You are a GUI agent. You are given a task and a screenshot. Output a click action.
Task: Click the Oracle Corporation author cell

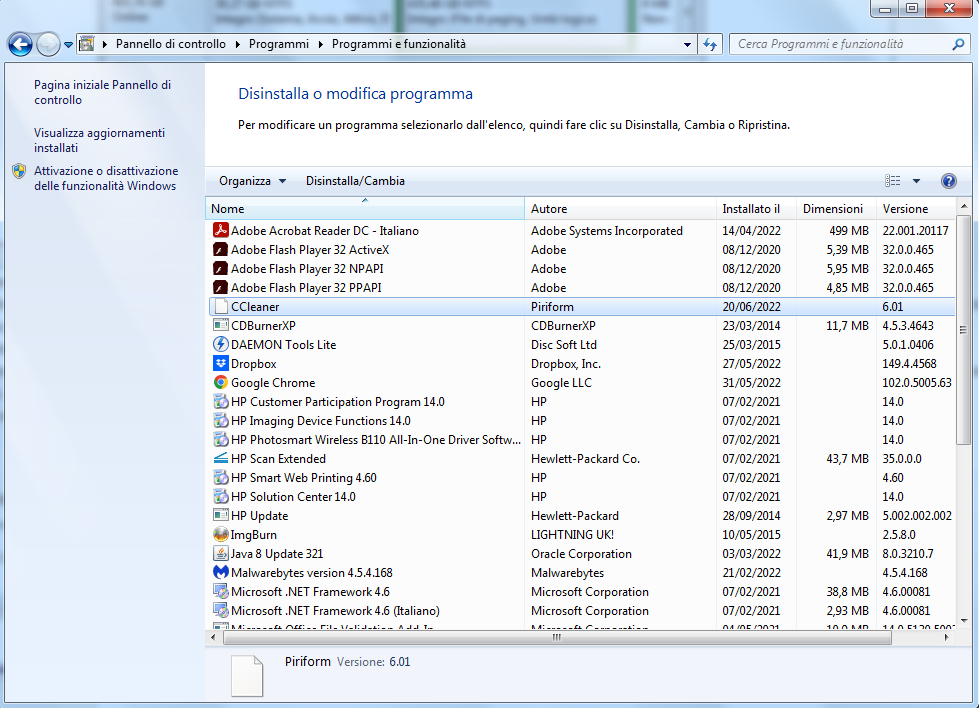[x=581, y=554]
